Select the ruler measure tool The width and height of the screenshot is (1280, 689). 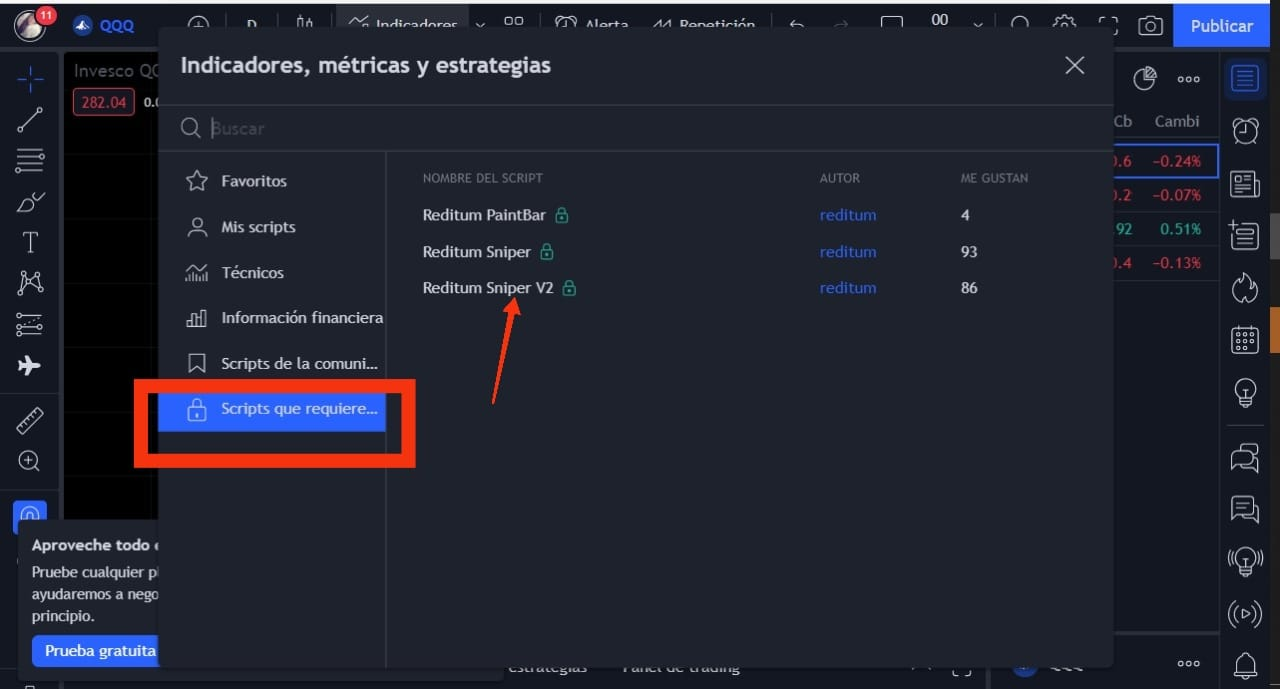click(x=30, y=421)
